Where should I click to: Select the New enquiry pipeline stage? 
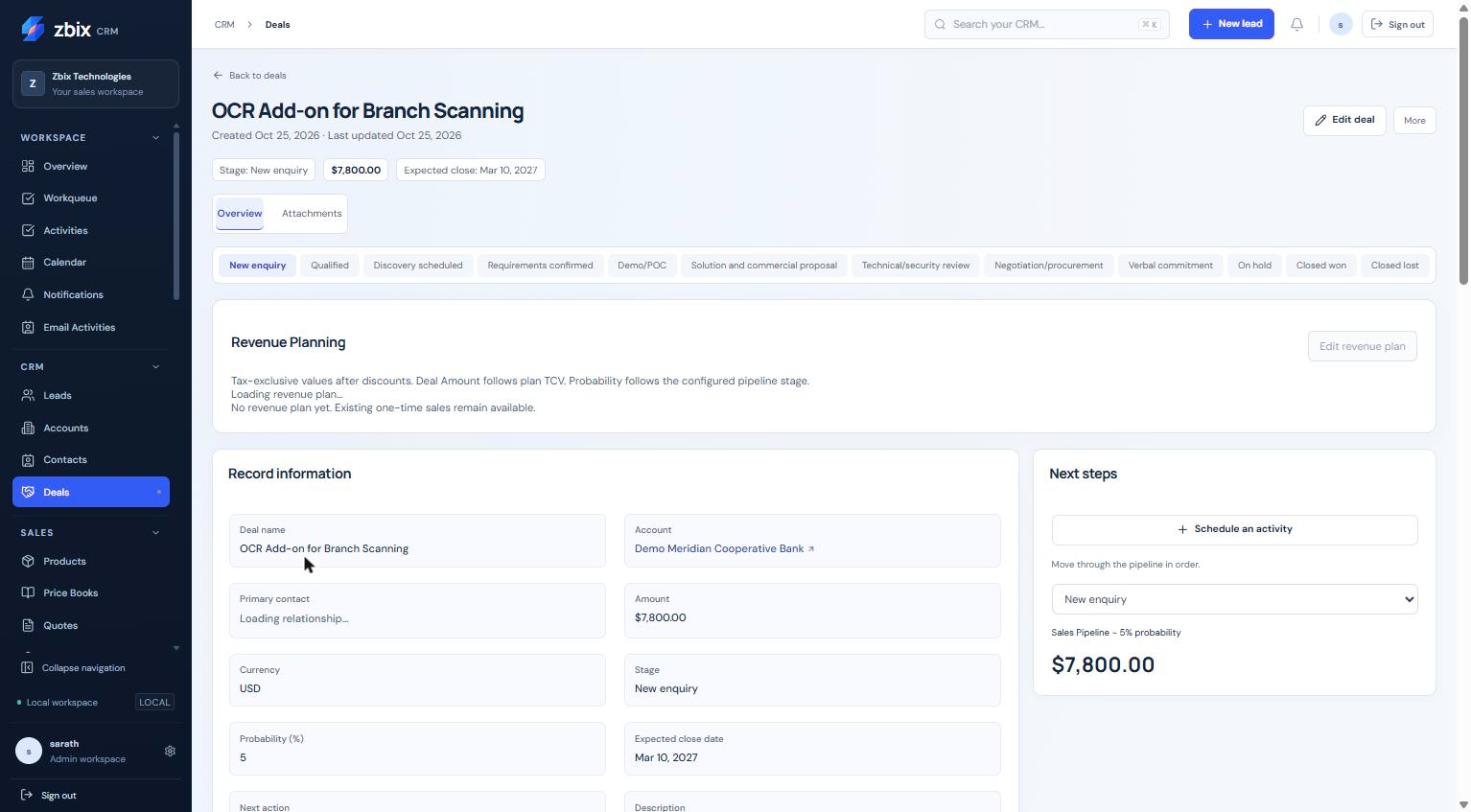pyautogui.click(x=257, y=265)
